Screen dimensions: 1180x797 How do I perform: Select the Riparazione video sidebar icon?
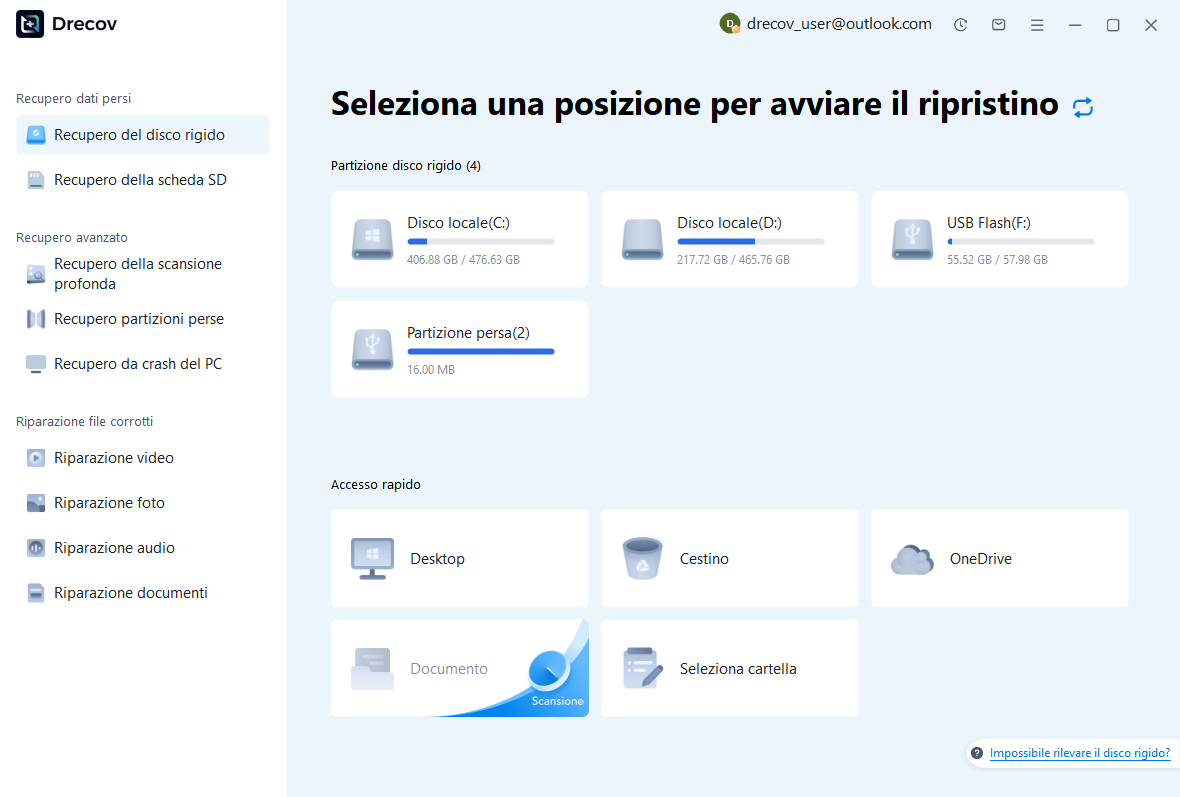coord(34,457)
